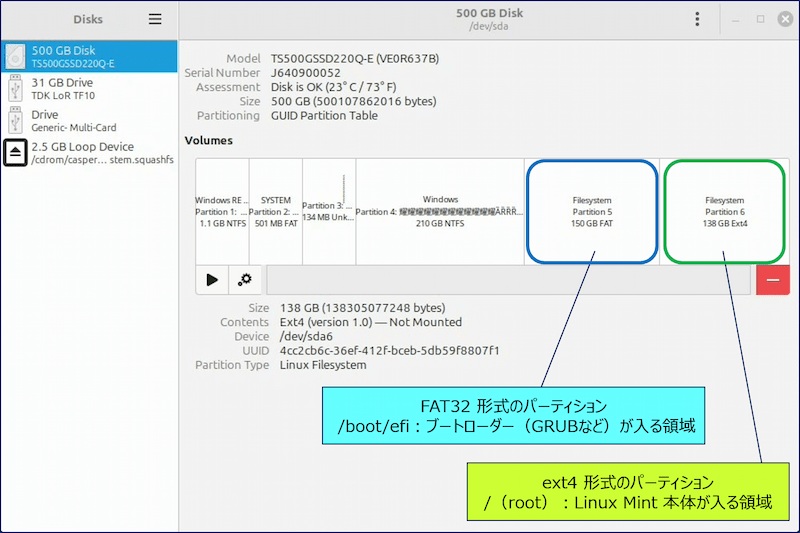This screenshot has height=533, width=800.
Task: Minimize the Disks window
Action: [x=735, y=19]
